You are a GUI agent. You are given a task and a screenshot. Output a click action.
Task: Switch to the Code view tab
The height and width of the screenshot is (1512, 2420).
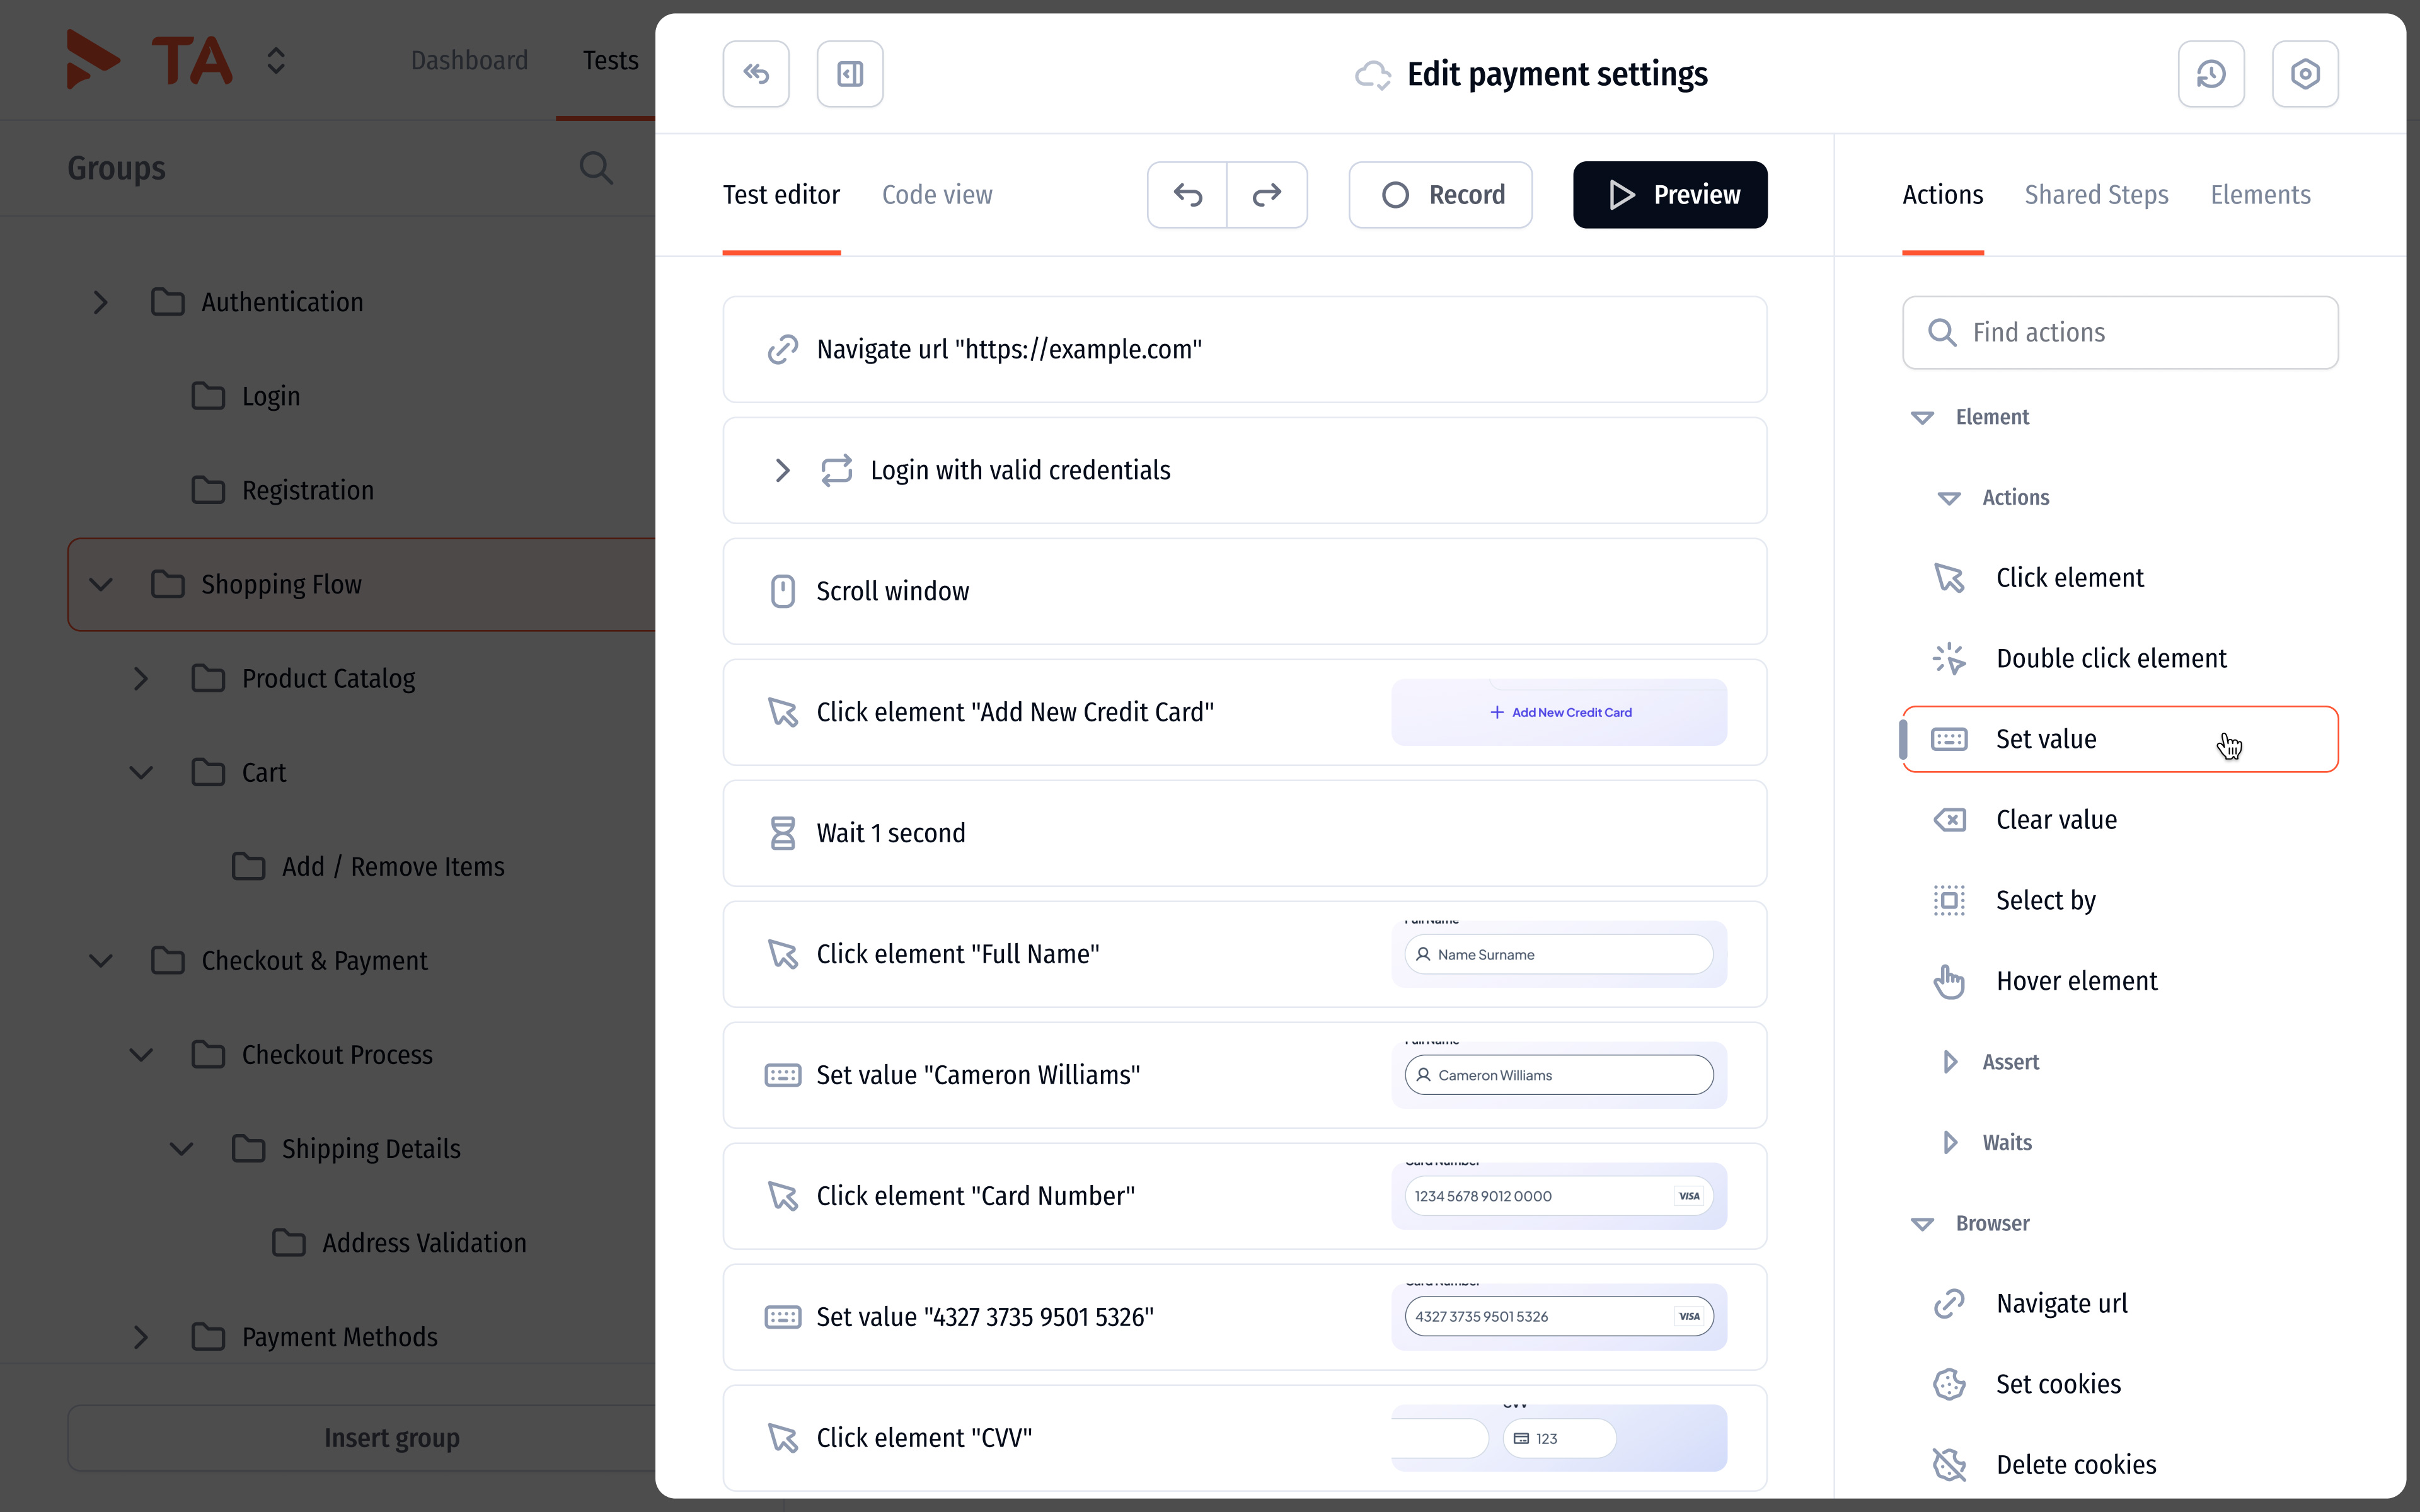click(937, 195)
